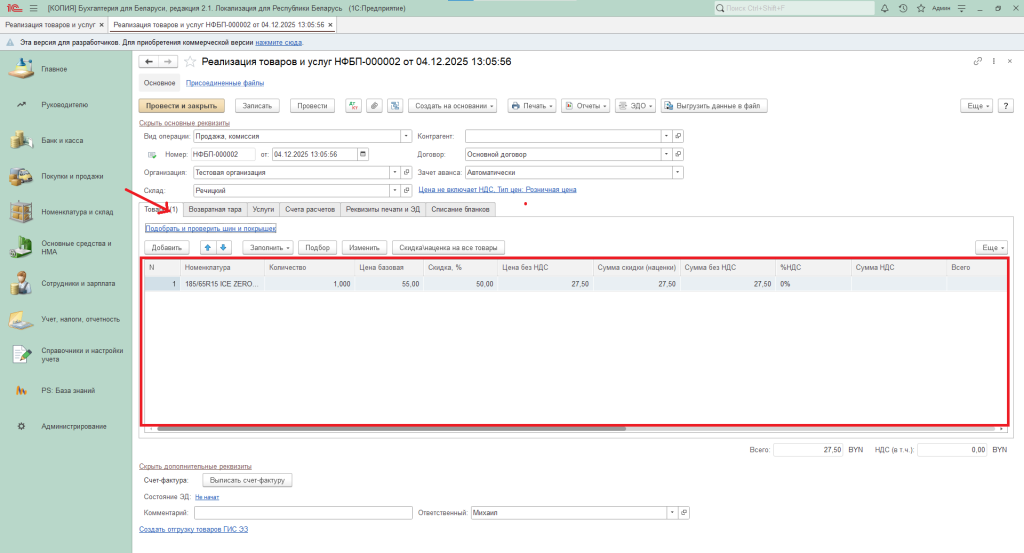The image size is (1024, 553).
Task: Move row up with the blue up arrow
Action: point(208,247)
